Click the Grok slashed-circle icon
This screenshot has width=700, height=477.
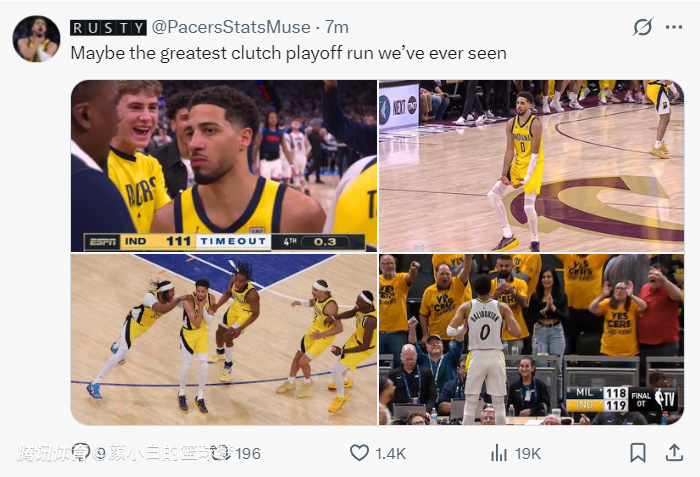[x=644, y=27]
